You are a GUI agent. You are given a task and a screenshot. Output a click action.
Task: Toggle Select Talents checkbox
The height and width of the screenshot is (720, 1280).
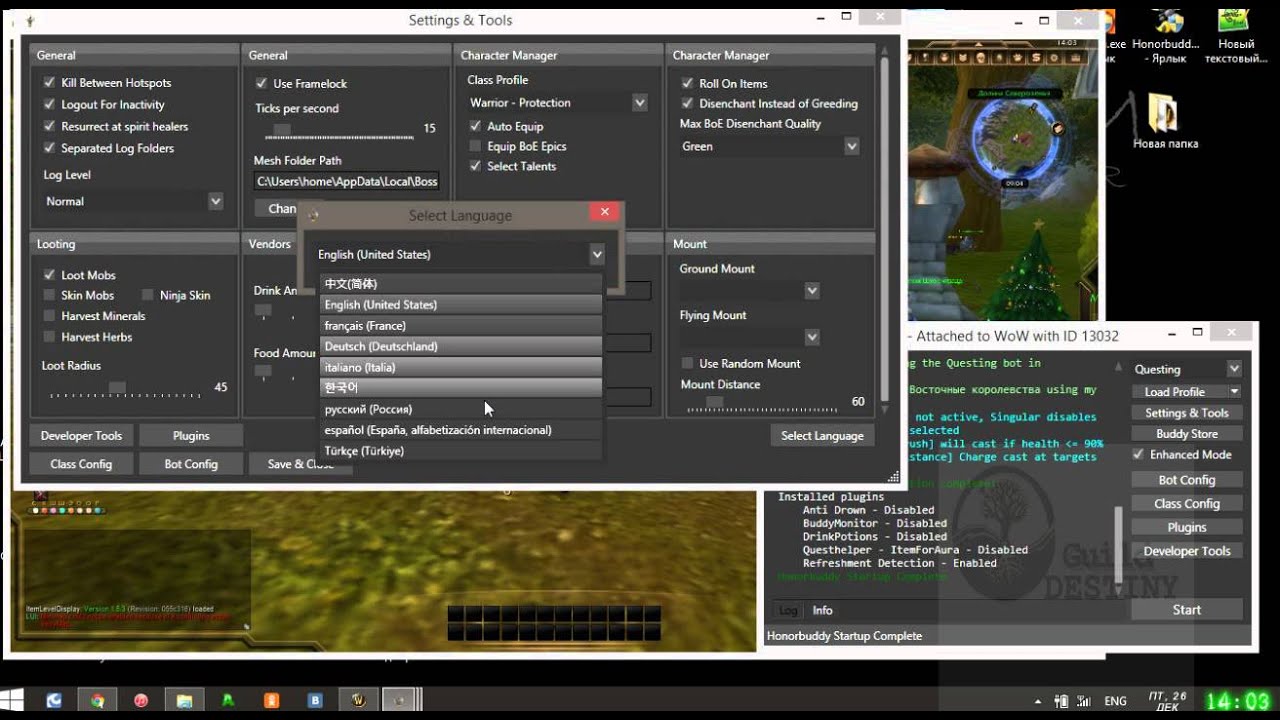(x=475, y=166)
